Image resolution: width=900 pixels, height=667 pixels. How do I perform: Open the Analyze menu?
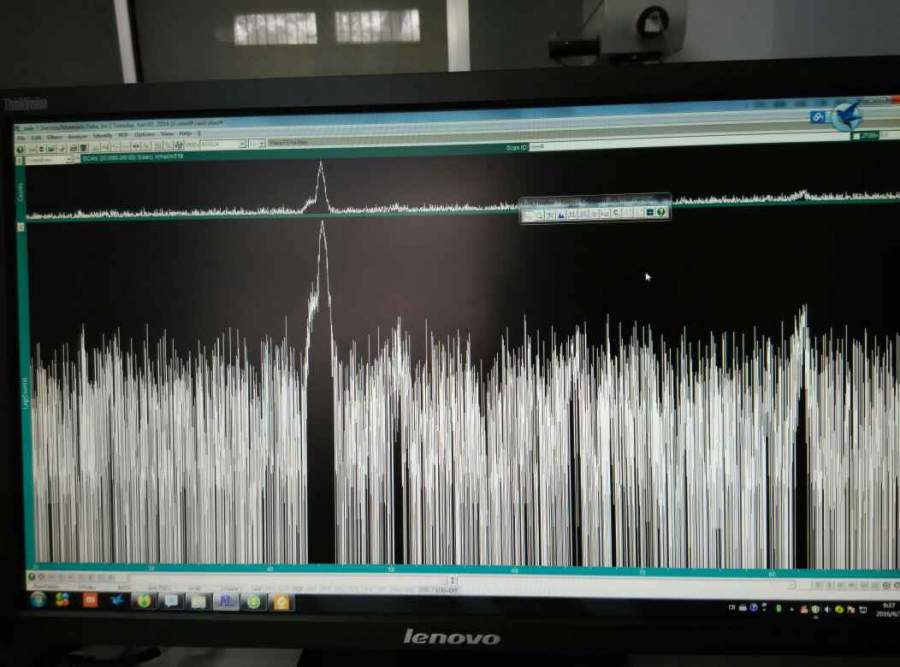pyautogui.click(x=78, y=136)
